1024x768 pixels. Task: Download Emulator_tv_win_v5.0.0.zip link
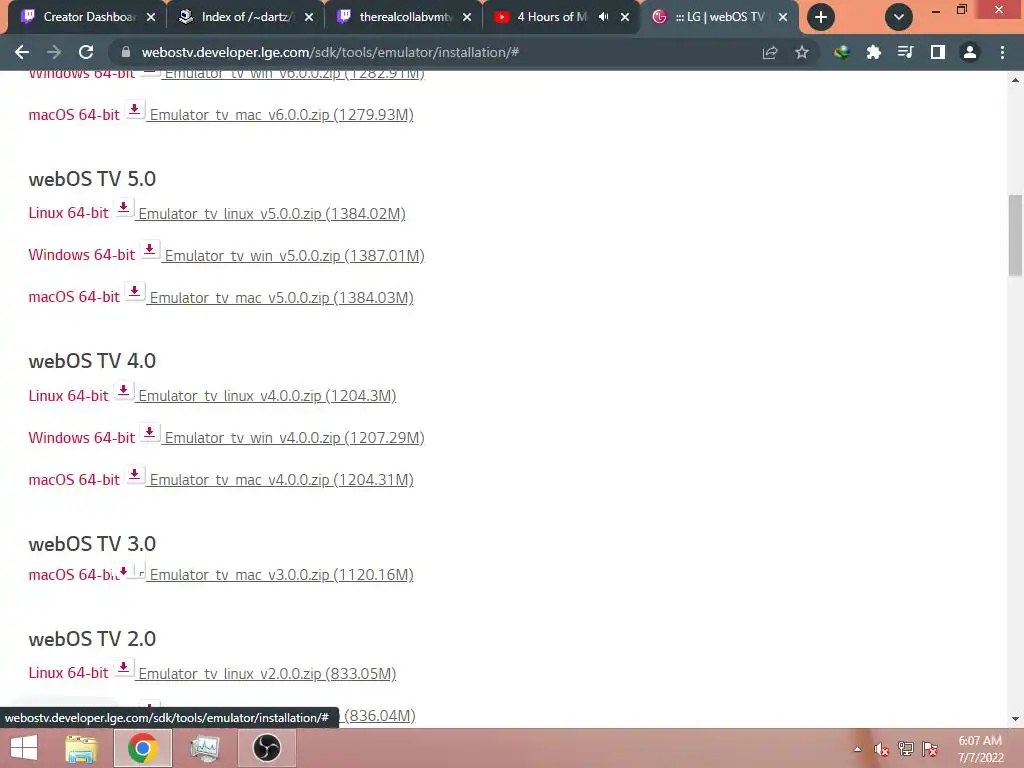pos(295,256)
